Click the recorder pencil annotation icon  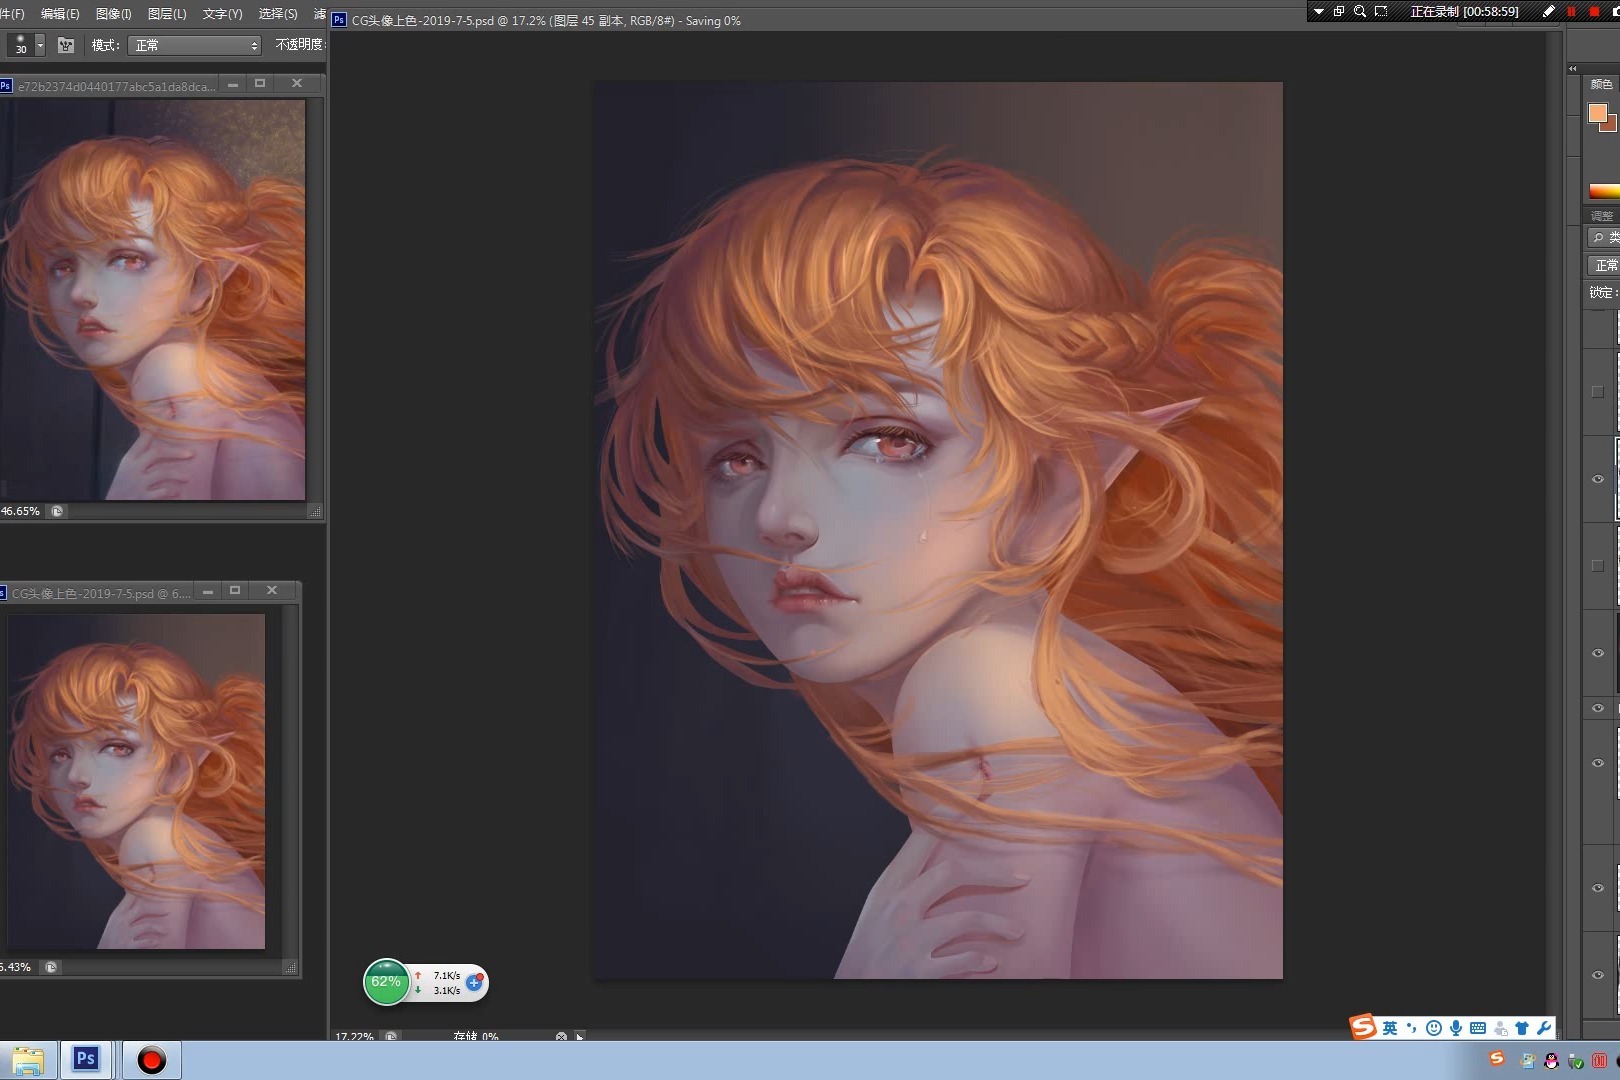(1549, 12)
